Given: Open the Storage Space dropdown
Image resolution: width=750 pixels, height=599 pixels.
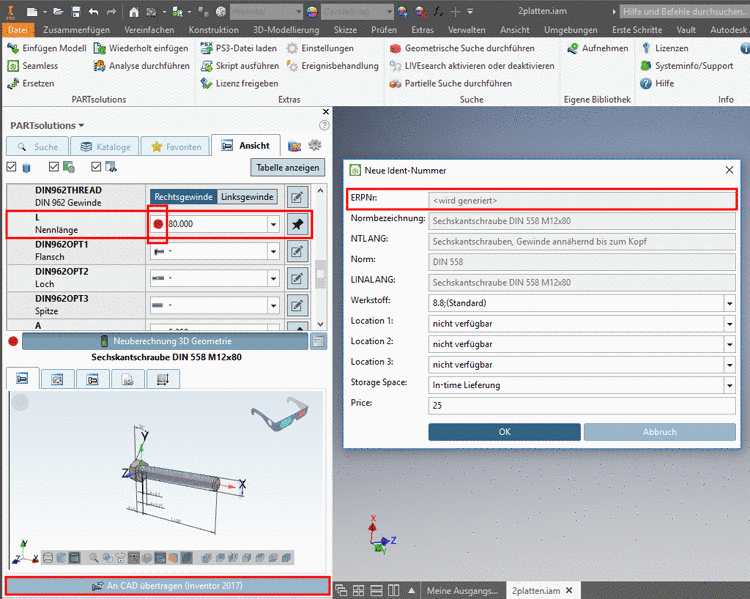Looking at the screenshot, I should (x=729, y=385).
